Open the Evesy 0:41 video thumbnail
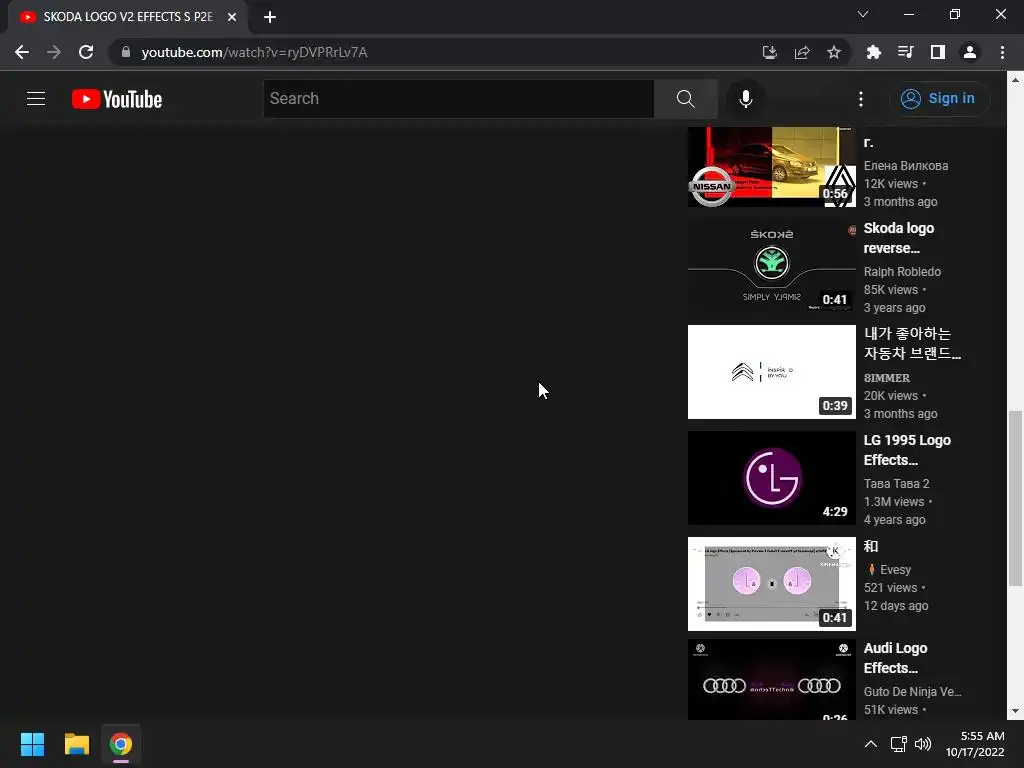This screenshot has height=768, width=1024. pyautogui.click(x=771, y=584)
